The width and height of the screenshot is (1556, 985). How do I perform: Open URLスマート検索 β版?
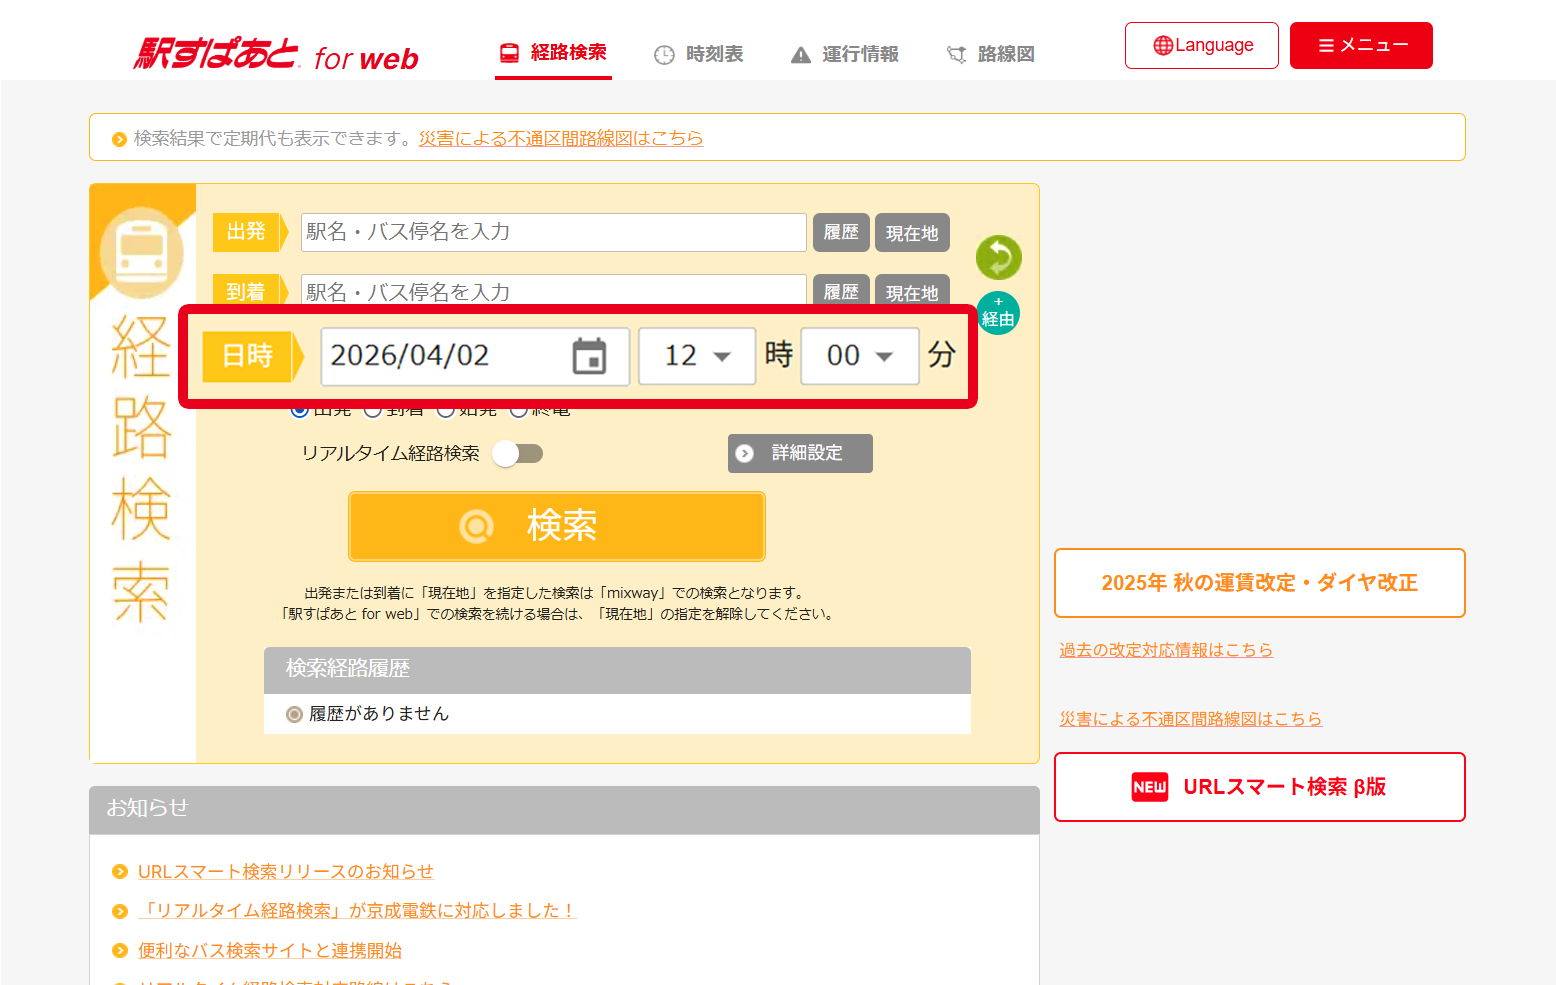tap(1260, 787)
